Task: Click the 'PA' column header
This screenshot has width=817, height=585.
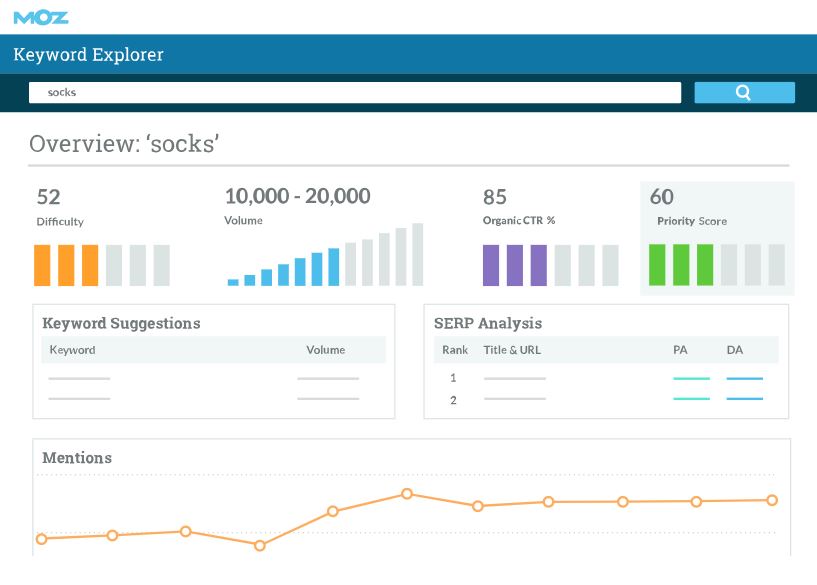Action: [x=680, y=350]
